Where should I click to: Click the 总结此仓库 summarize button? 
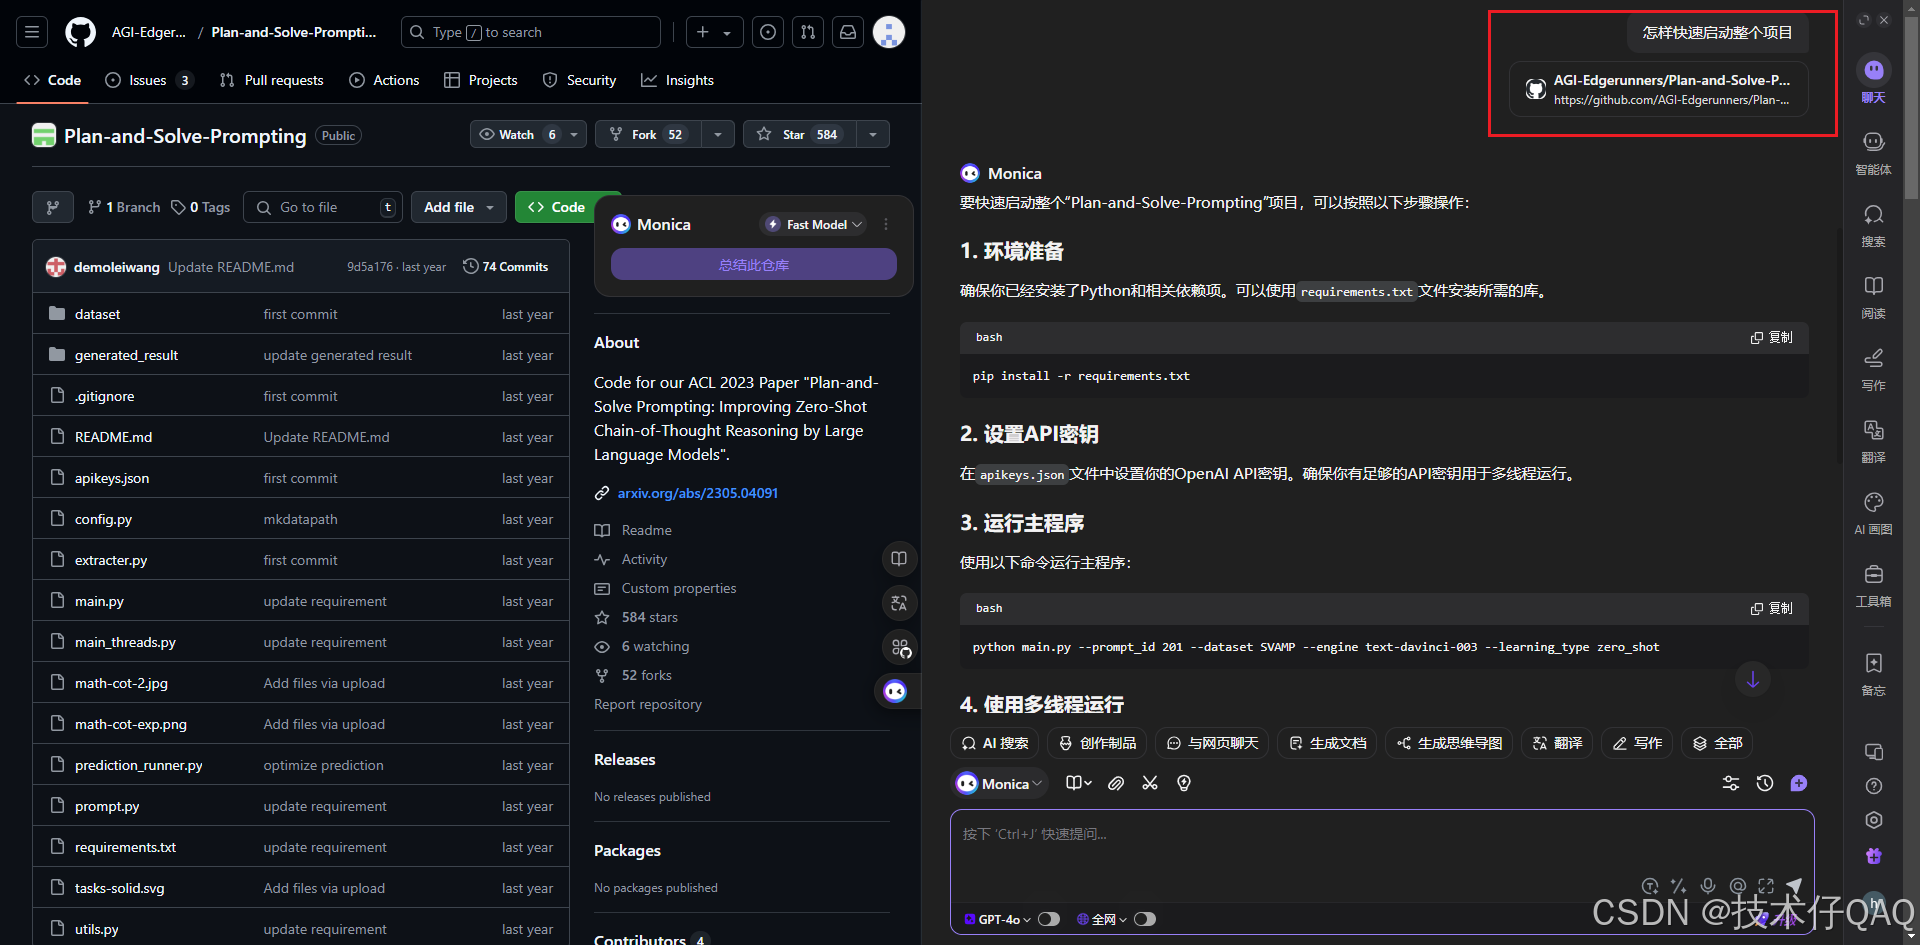[754, 265]
